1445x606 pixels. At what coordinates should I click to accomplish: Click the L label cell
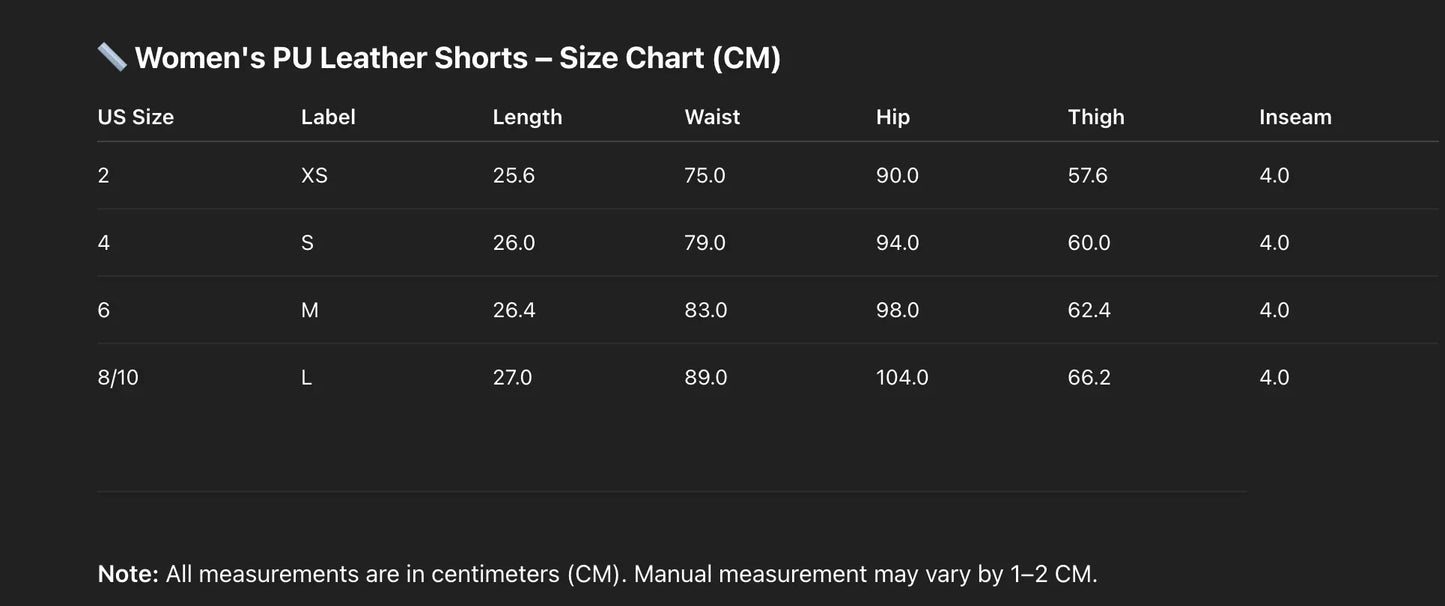coord(307,378)
